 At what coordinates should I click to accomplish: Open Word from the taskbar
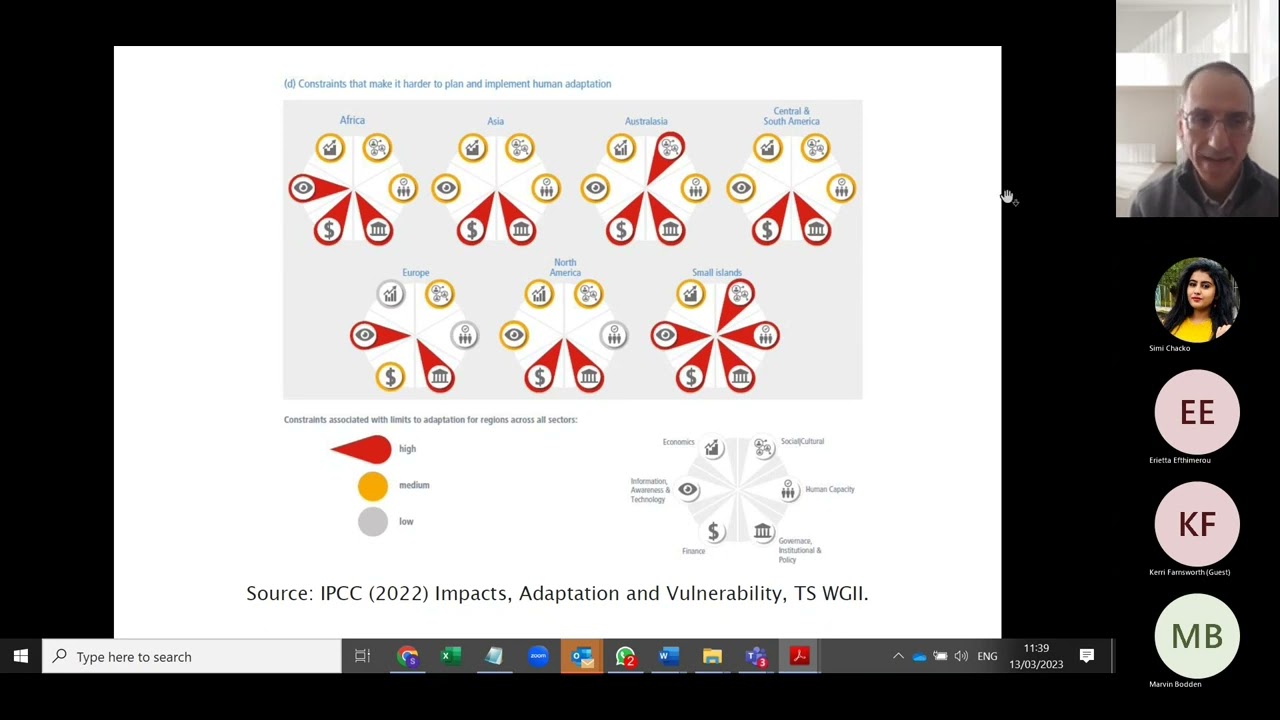tap(669, 656)
